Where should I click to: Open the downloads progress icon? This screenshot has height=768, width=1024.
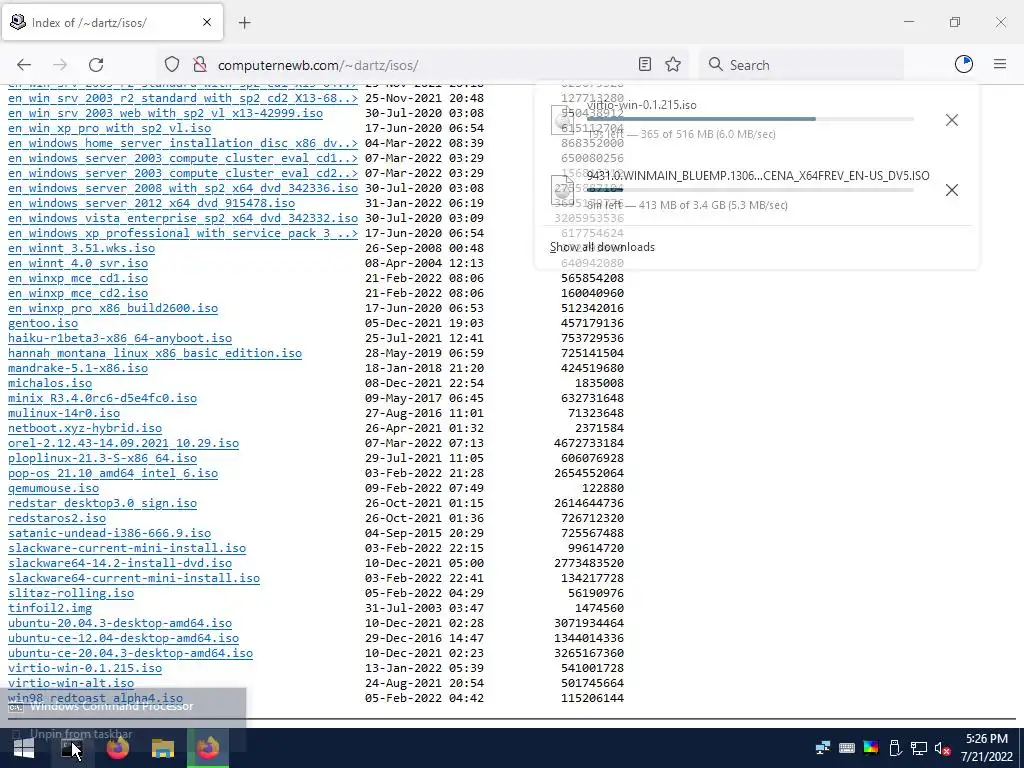[964, 64]
